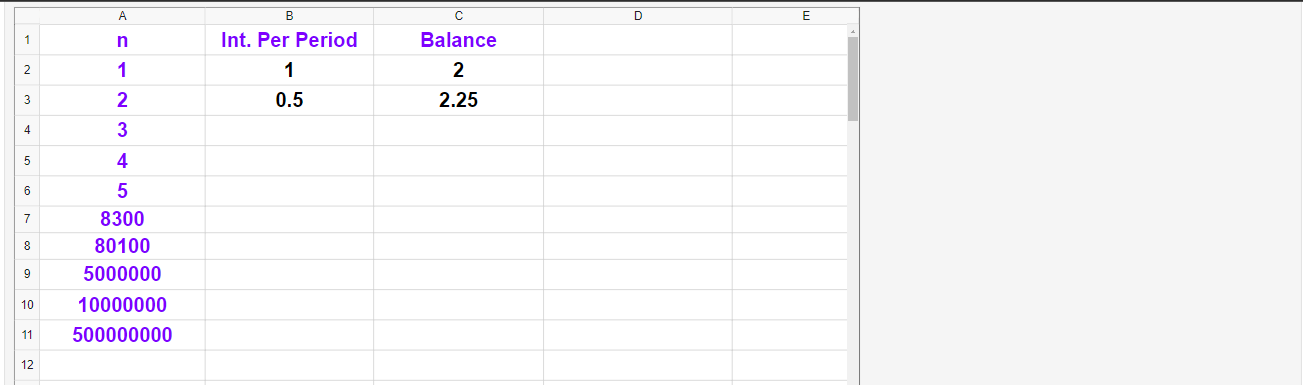Select row 3 header
Viewport: 1303px width, 385px height.
click(x=27, y=100)
